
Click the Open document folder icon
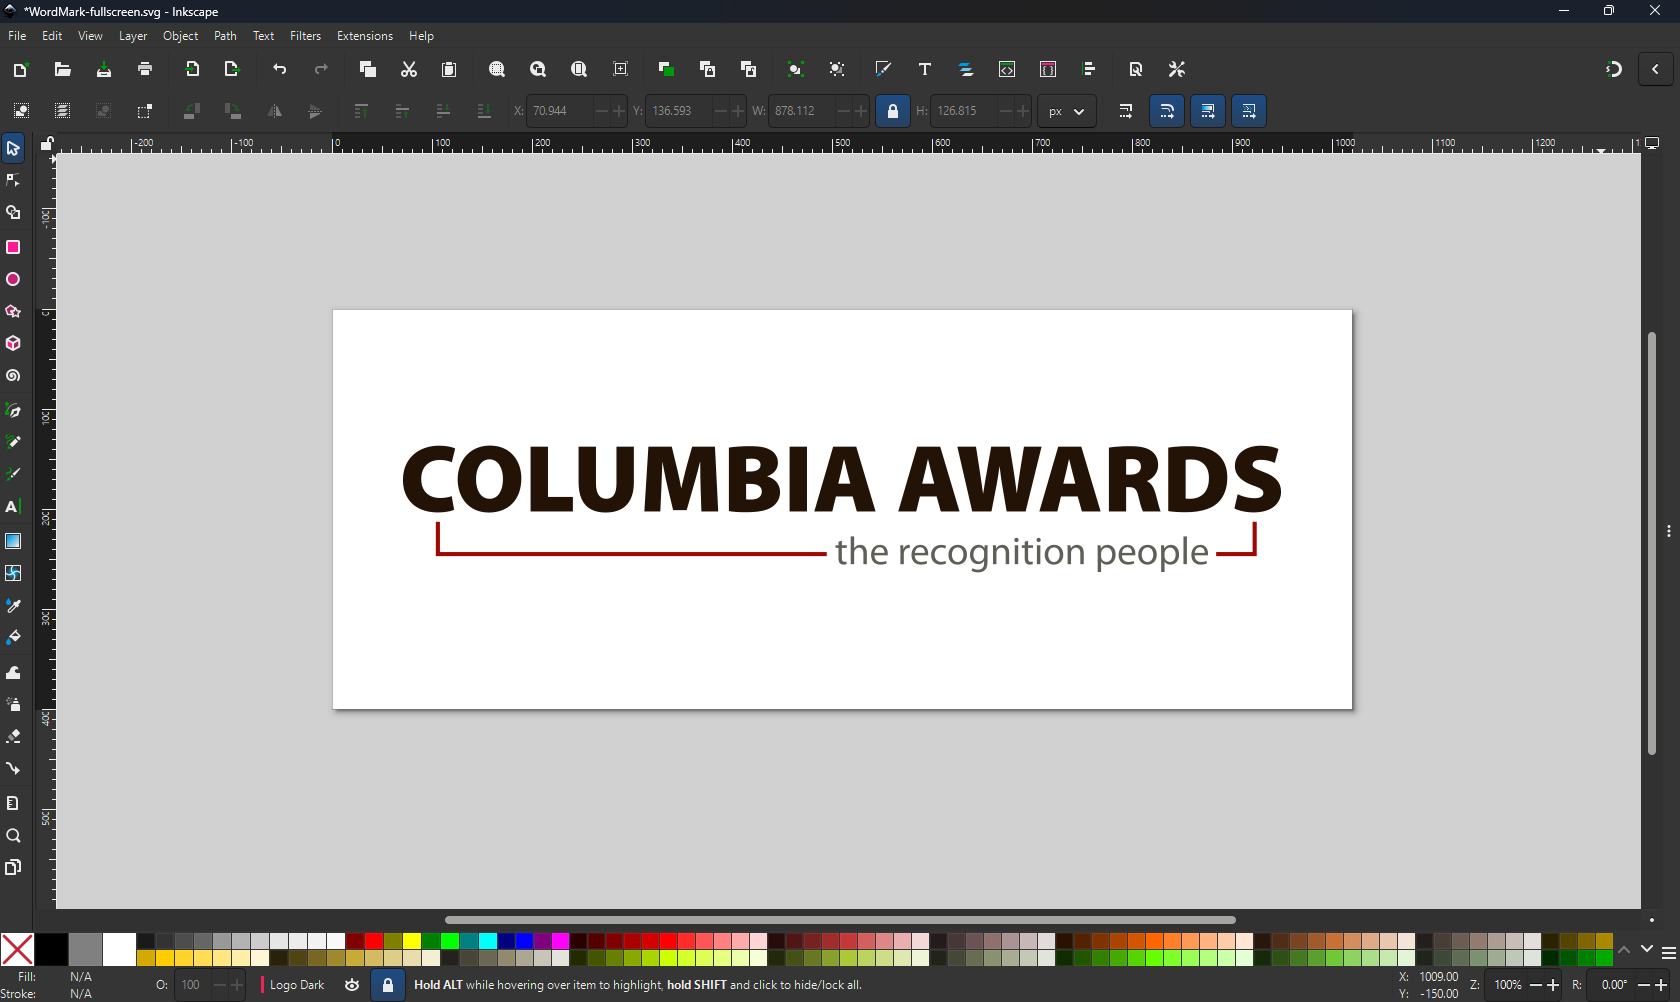tap(63, 69)
